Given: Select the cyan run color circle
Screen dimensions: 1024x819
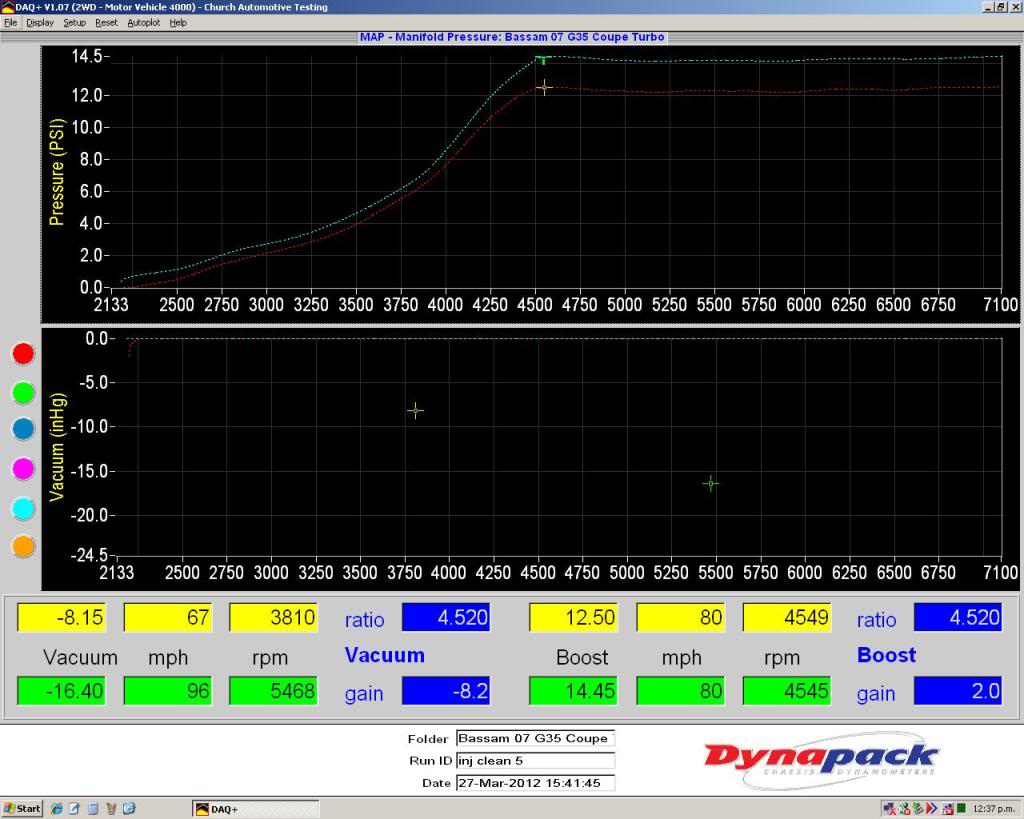Looking at the screenshot, I should click(x=24, y=508).
